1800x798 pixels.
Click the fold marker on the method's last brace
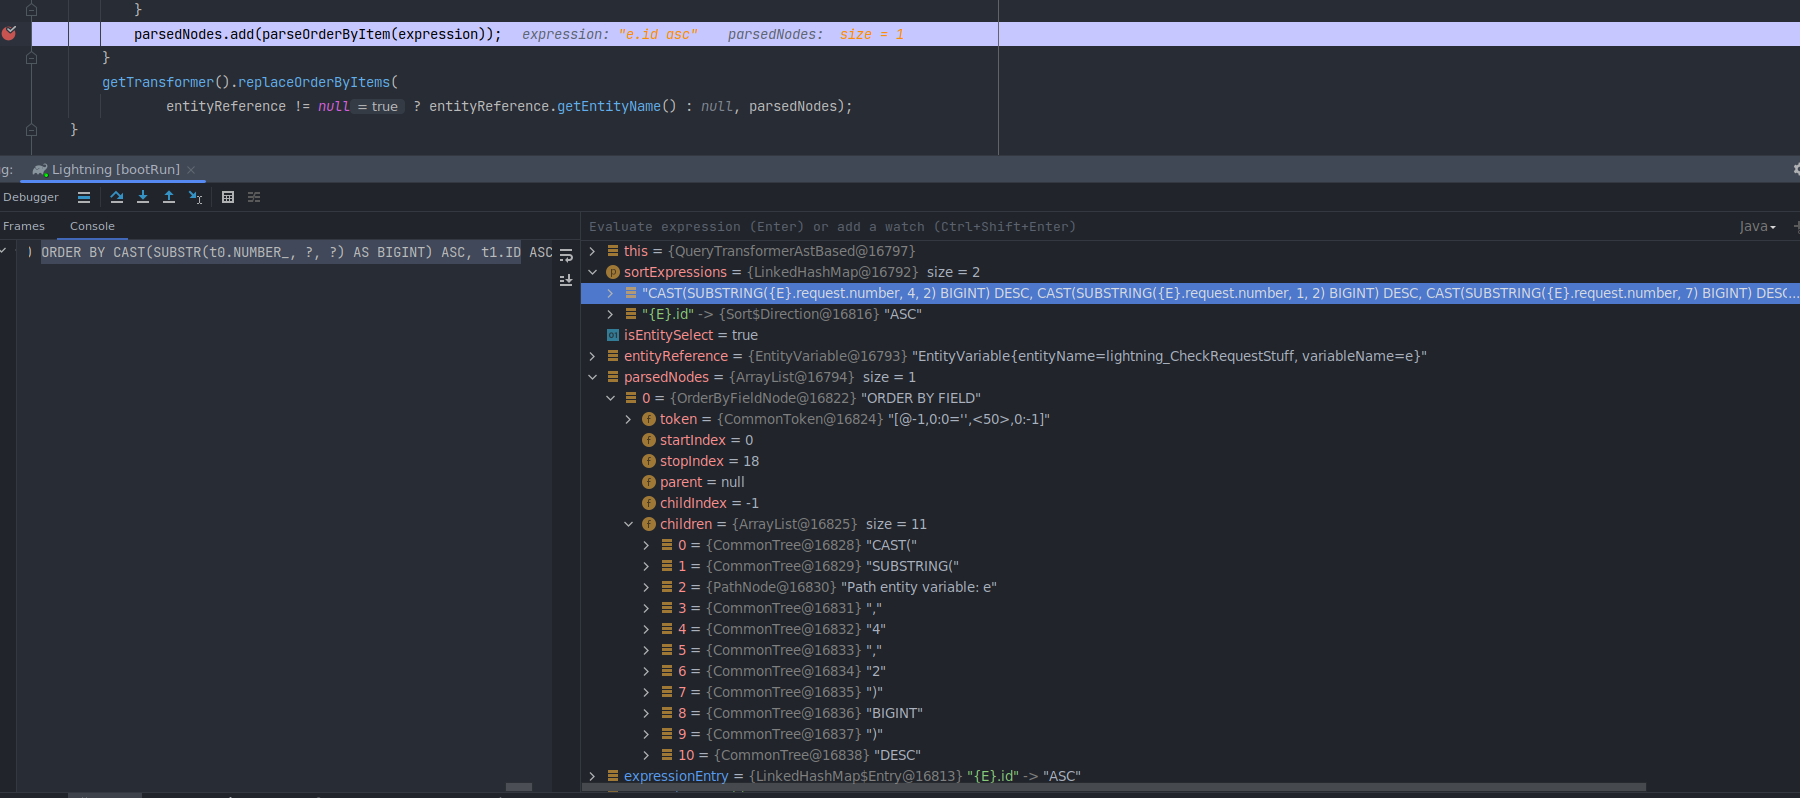(31, 130)
